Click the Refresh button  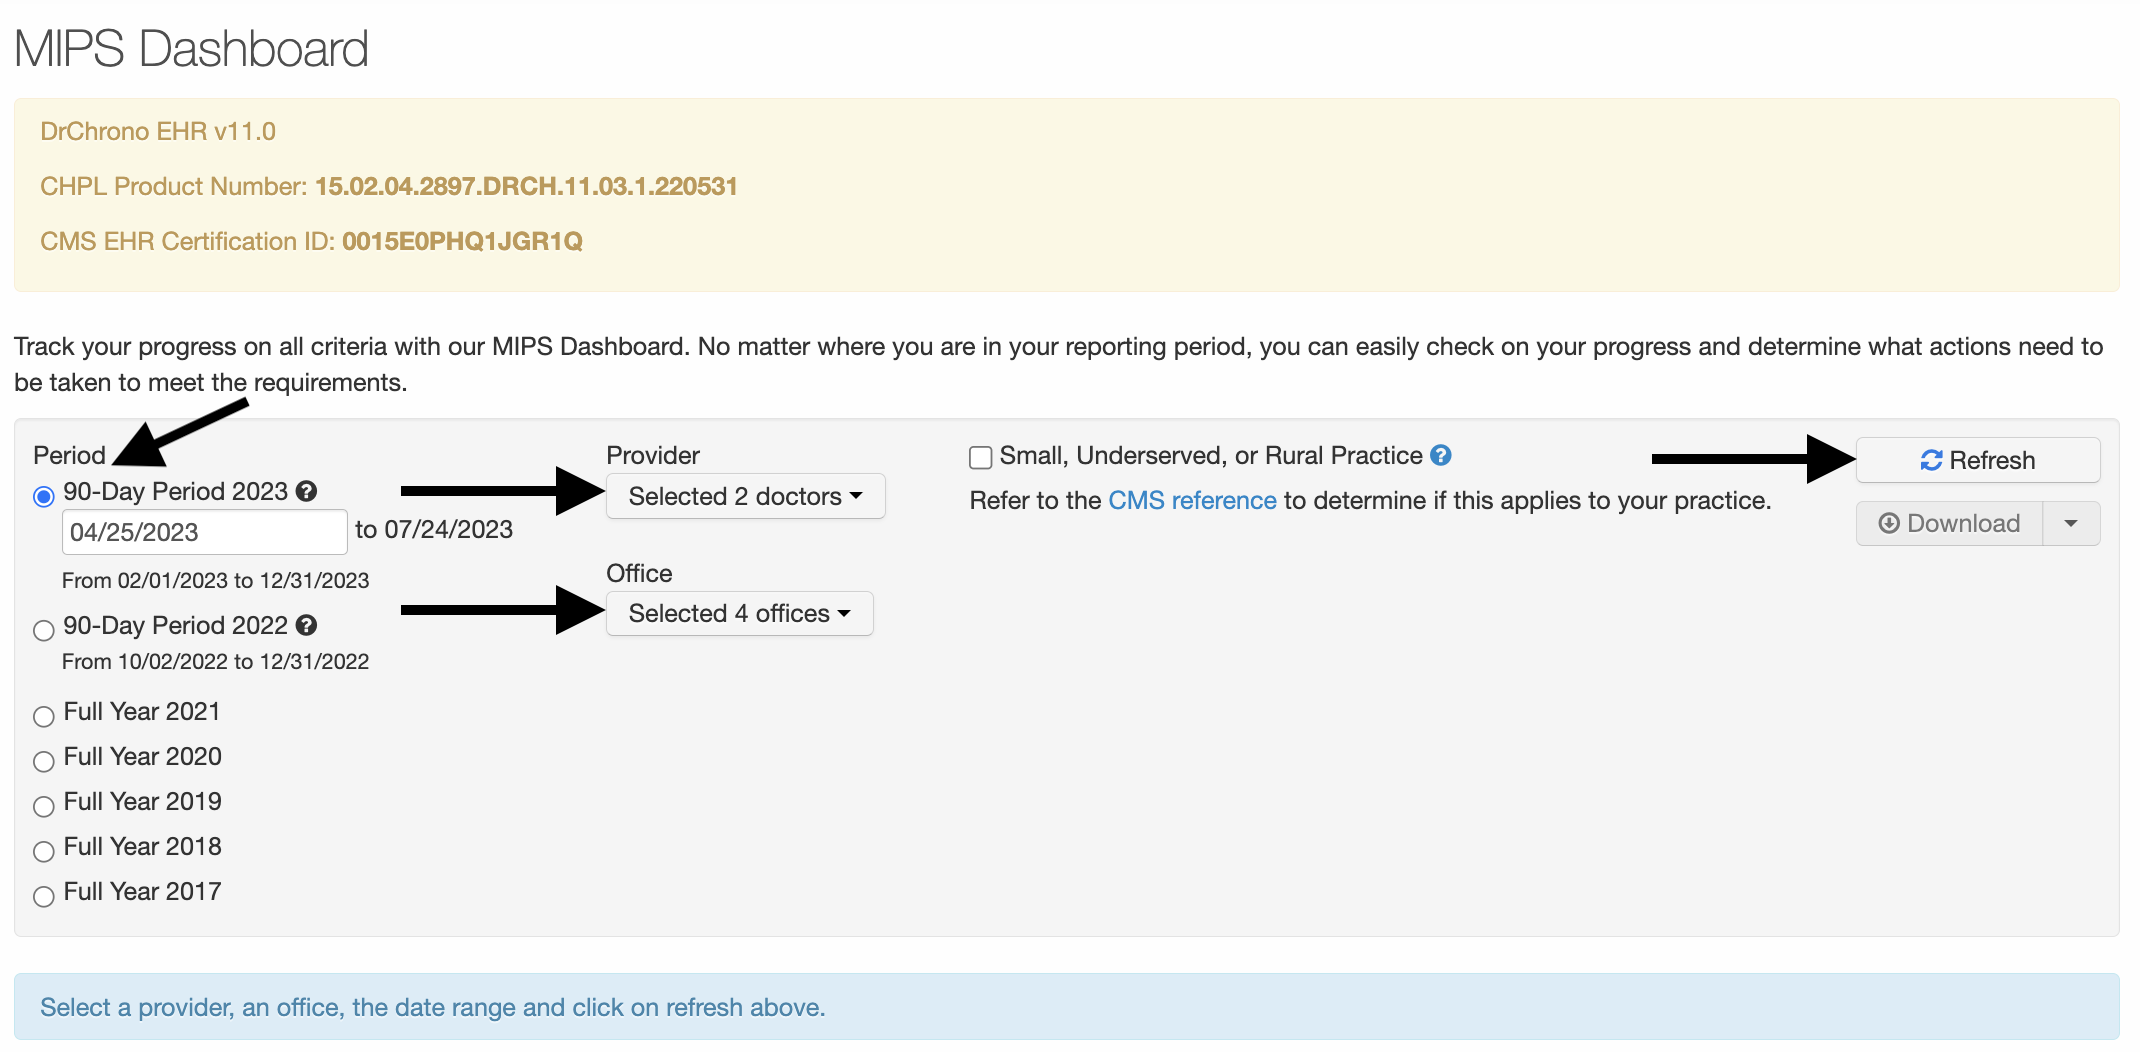(1978, 460)
